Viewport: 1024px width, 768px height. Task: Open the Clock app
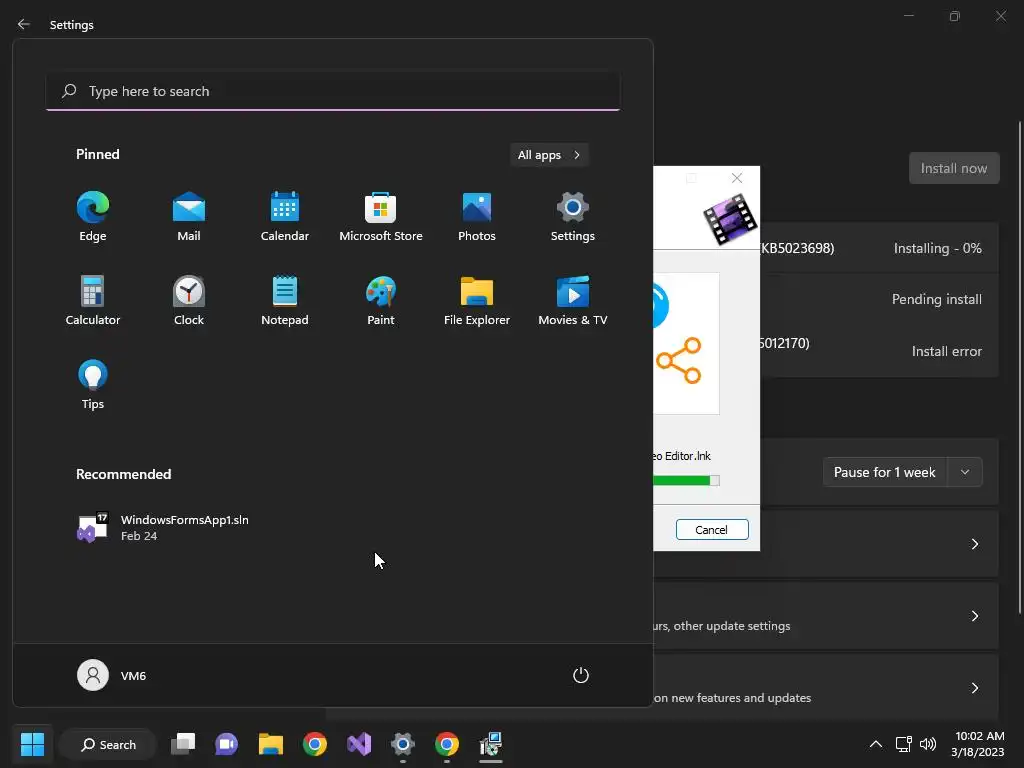189,300
